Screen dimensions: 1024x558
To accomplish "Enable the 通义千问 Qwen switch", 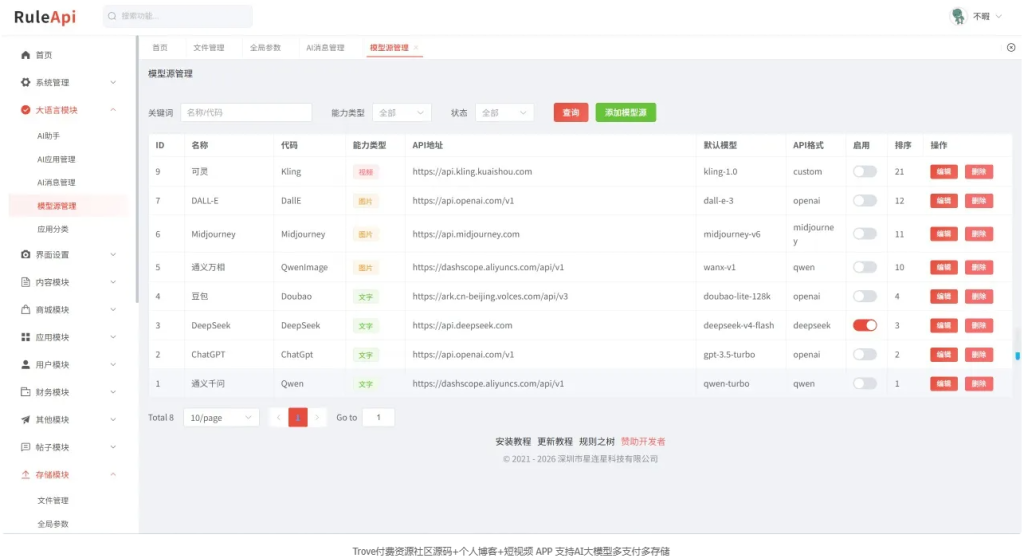I will click(x=865, y=384).
